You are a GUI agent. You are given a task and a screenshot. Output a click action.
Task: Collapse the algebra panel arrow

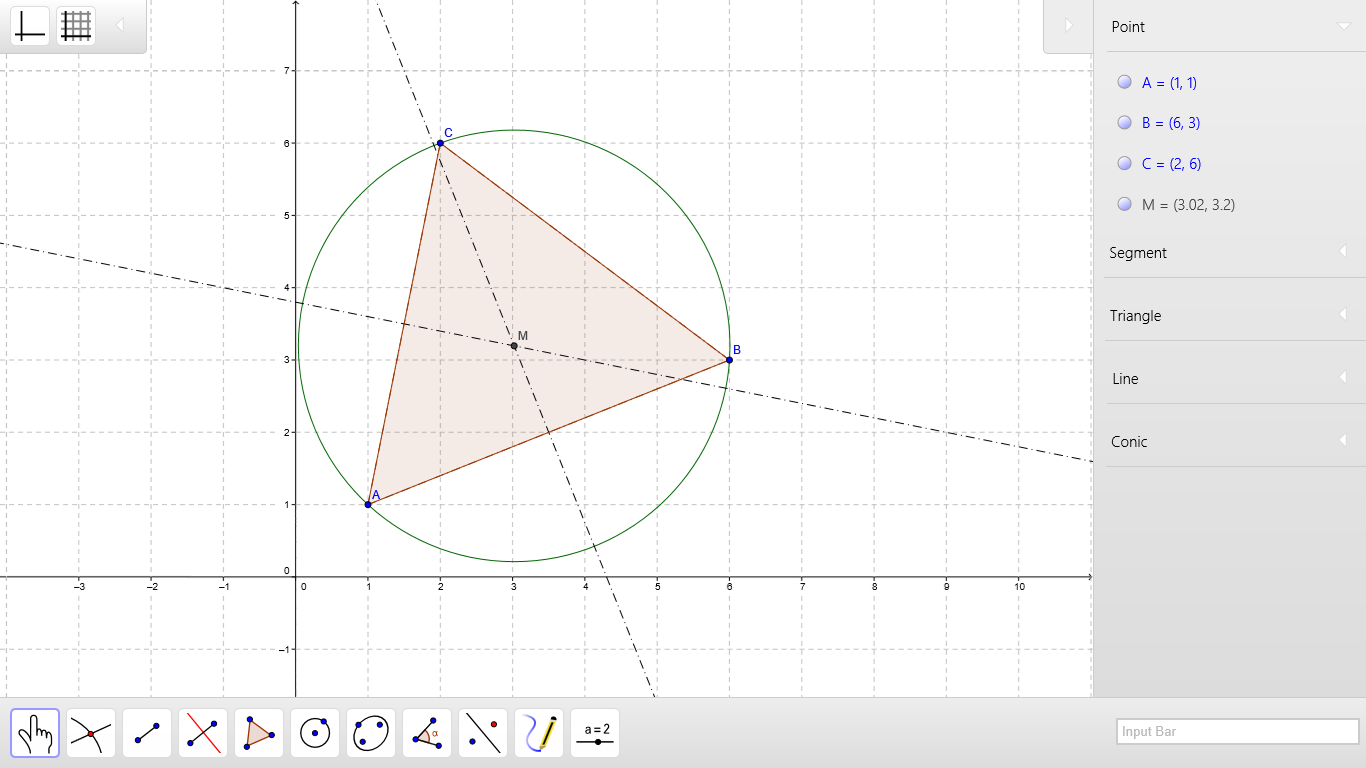(1068, 25)
